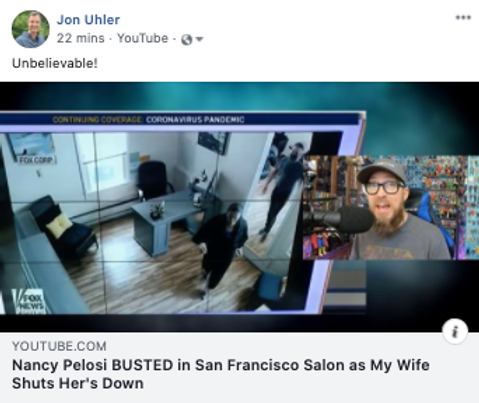Follow the 'YouTube' source link in post header
The height and width of the screenshot is (403, 479).
pos(142,38)
